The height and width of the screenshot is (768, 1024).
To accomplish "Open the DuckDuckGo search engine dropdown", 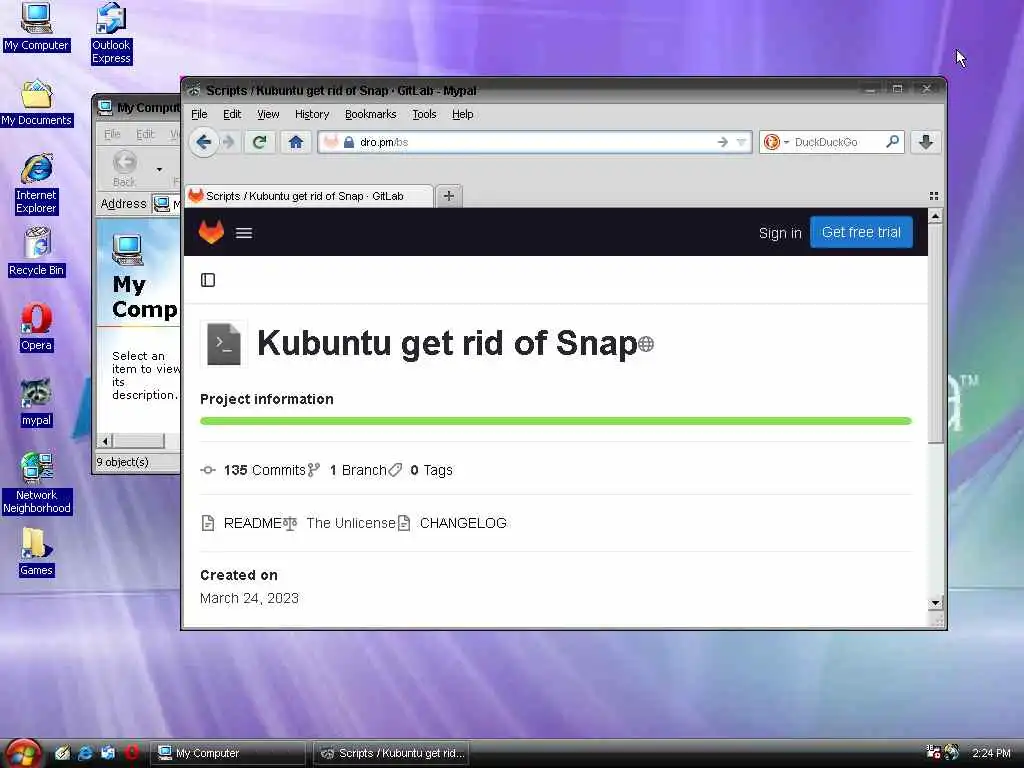I will click(786, 142).
